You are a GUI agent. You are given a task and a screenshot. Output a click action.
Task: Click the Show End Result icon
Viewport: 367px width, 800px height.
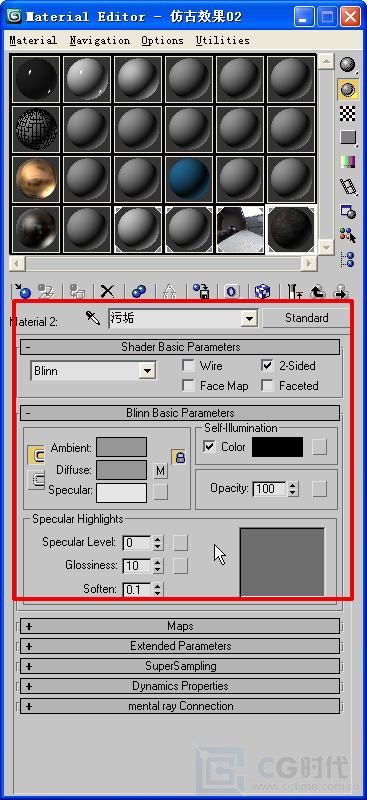pos(295,291)
